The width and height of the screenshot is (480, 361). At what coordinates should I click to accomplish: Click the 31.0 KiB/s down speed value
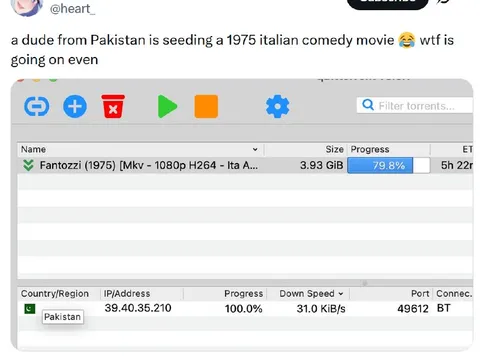tap(321, 309)
